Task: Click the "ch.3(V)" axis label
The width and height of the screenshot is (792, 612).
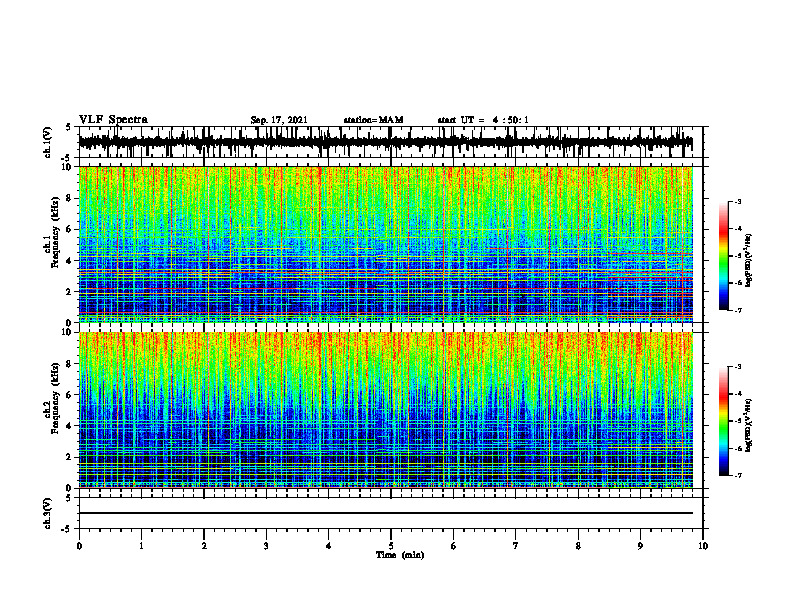Action: pyautogui.click(x=48, y=514)
